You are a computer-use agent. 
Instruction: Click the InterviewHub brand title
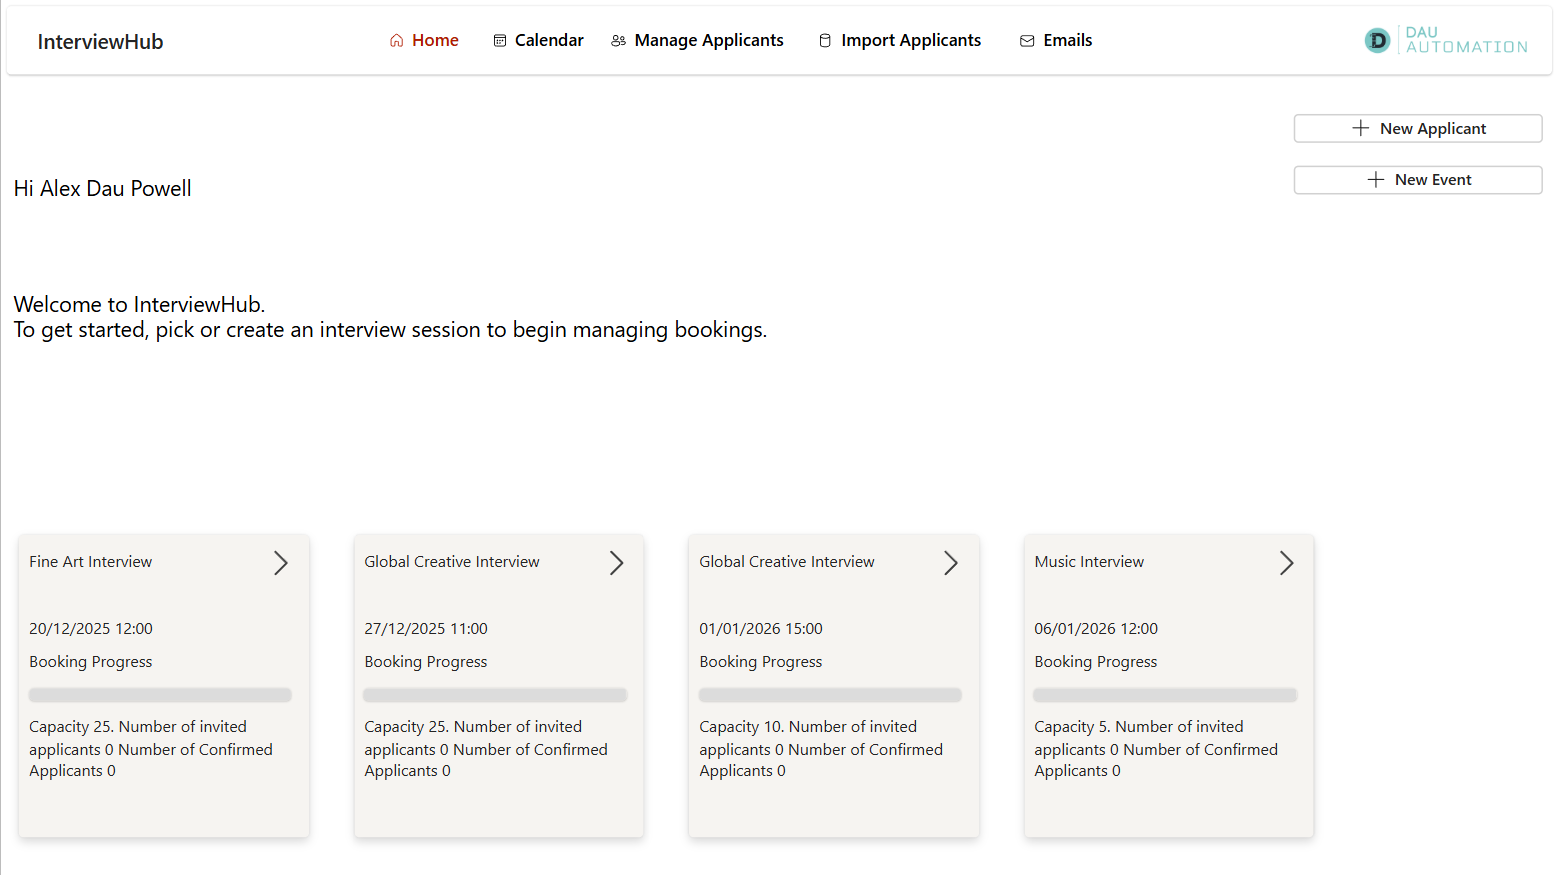point(100,42)
